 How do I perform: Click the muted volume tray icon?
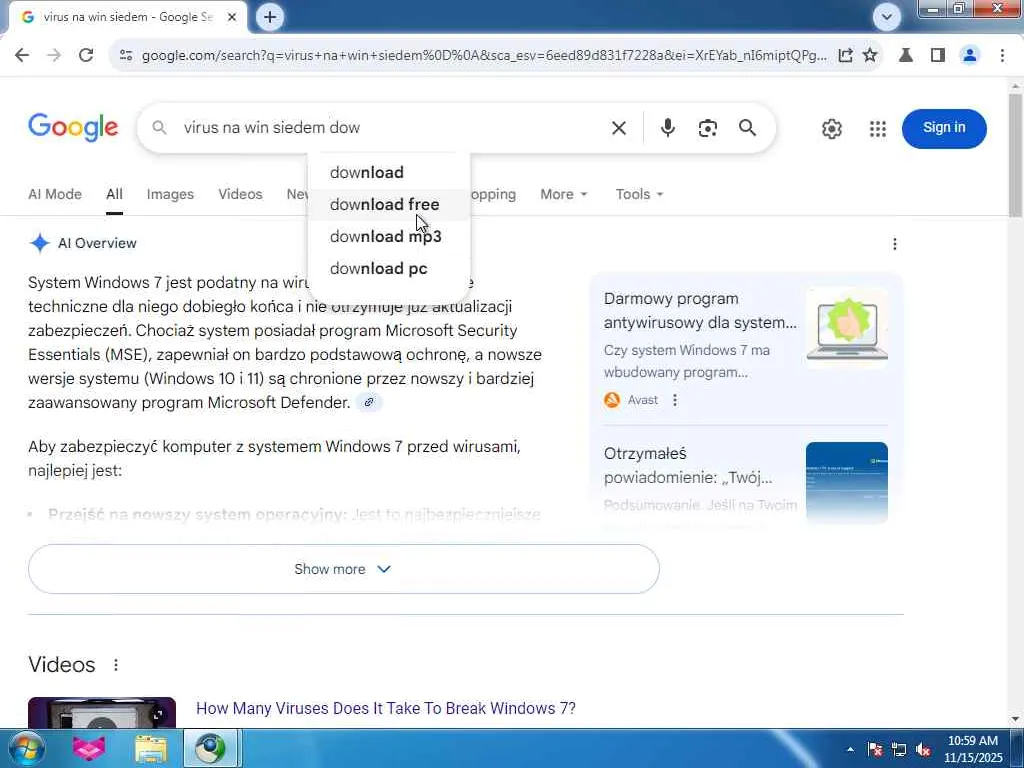923,750
